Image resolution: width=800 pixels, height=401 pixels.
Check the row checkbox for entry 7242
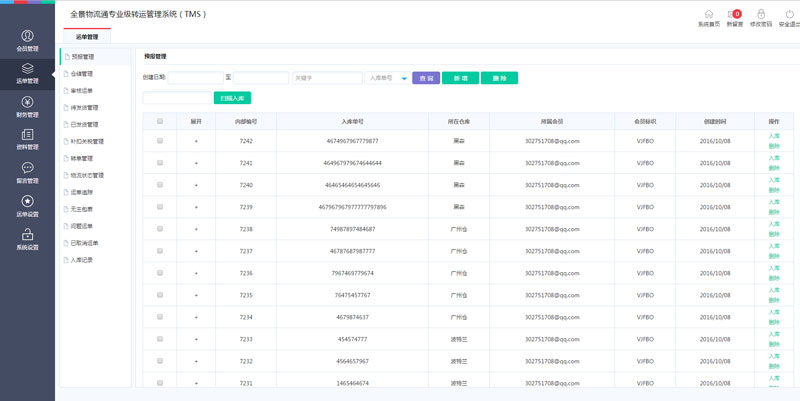[x=160, y=141]
